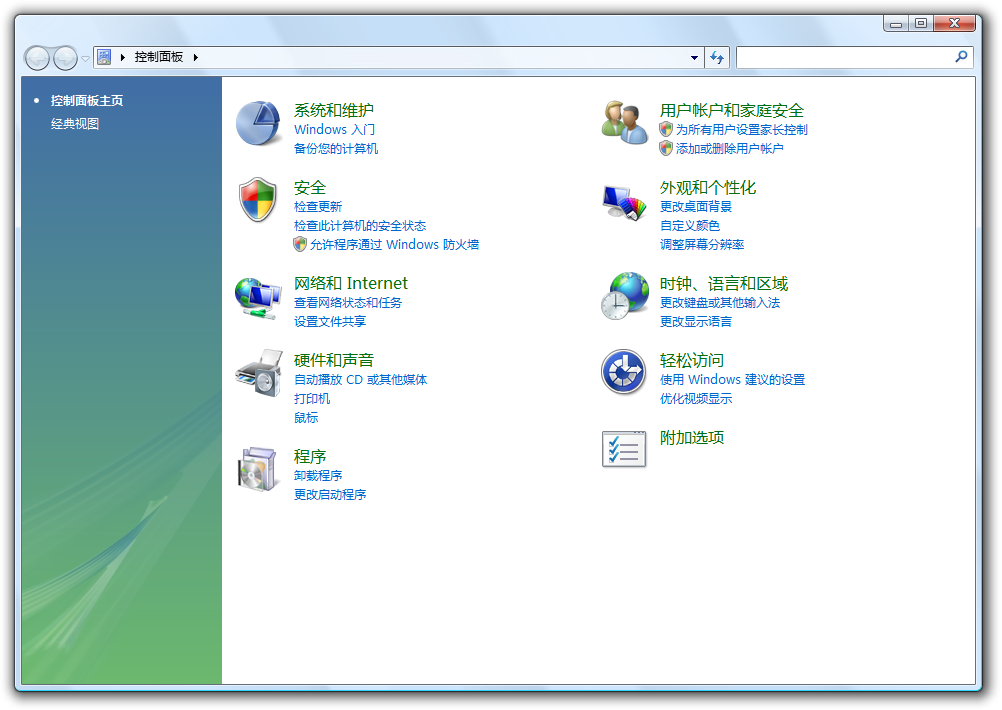This screenshot has height=710, width=1002.
Task: Click 卸载程序 link
Action: pyautogui.click(x=318, y=475)
